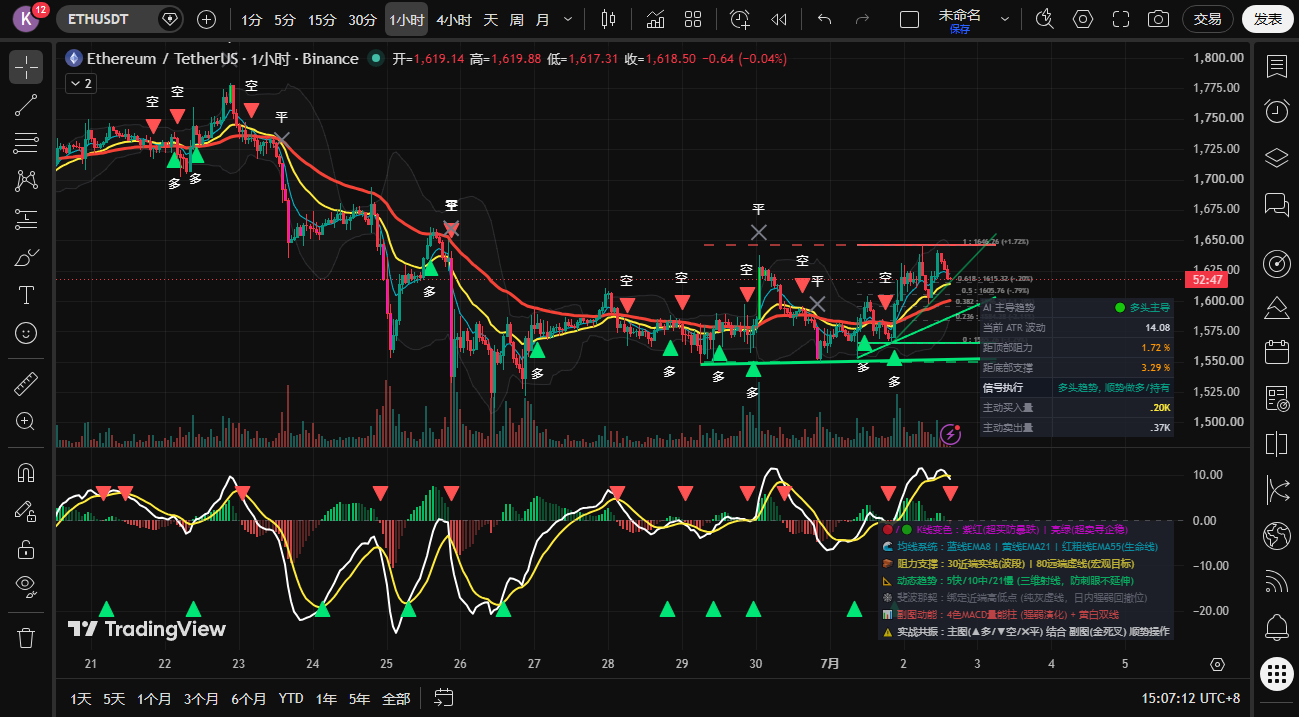Activate the magnet snap mode
1299x717 pixels.
pos(26,472)
